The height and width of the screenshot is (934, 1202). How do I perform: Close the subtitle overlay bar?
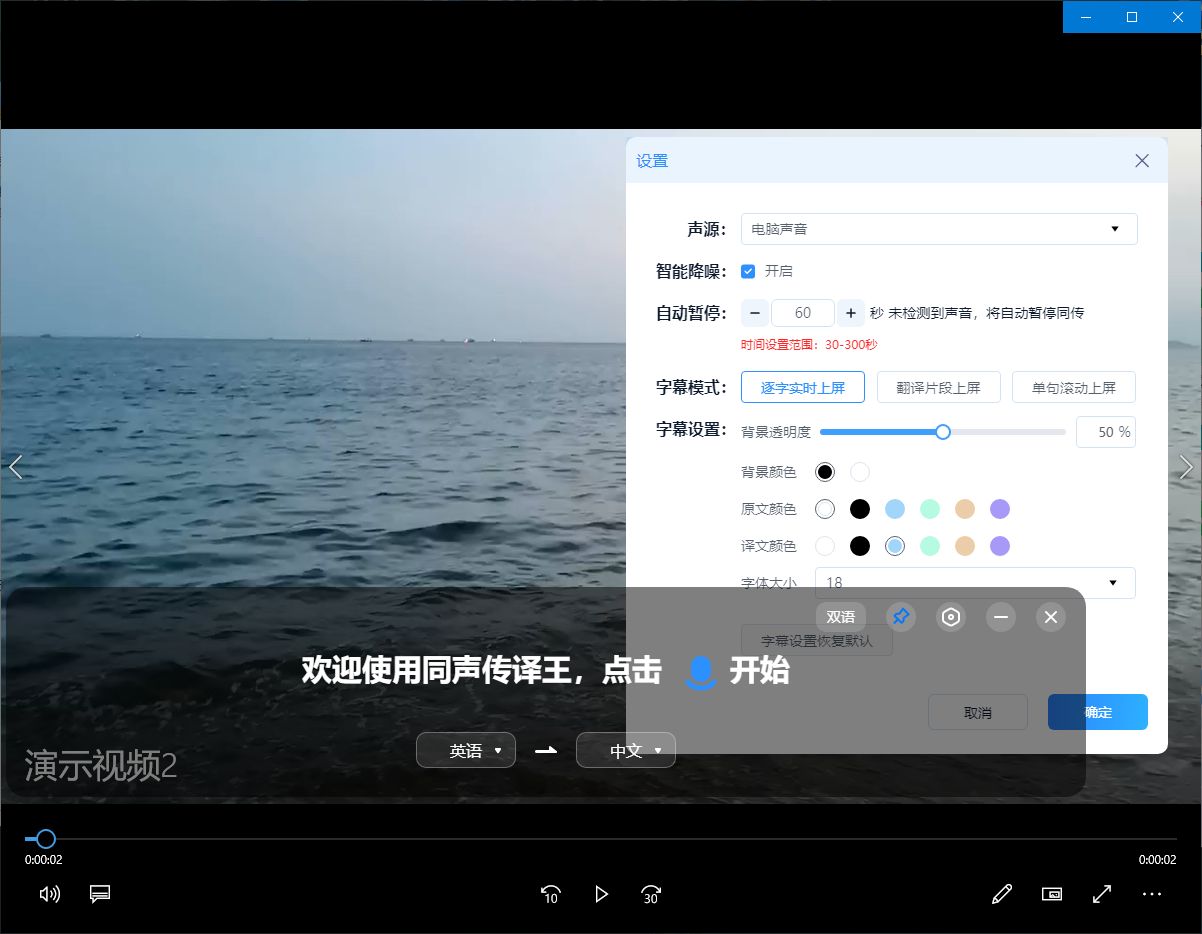(x=1051, y=617)
